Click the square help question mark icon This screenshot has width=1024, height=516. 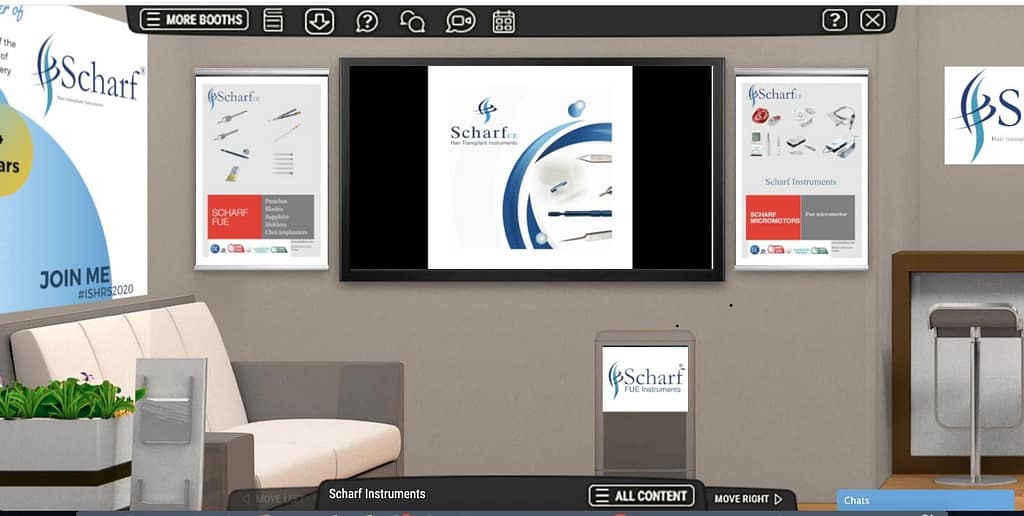pos(834,20)
